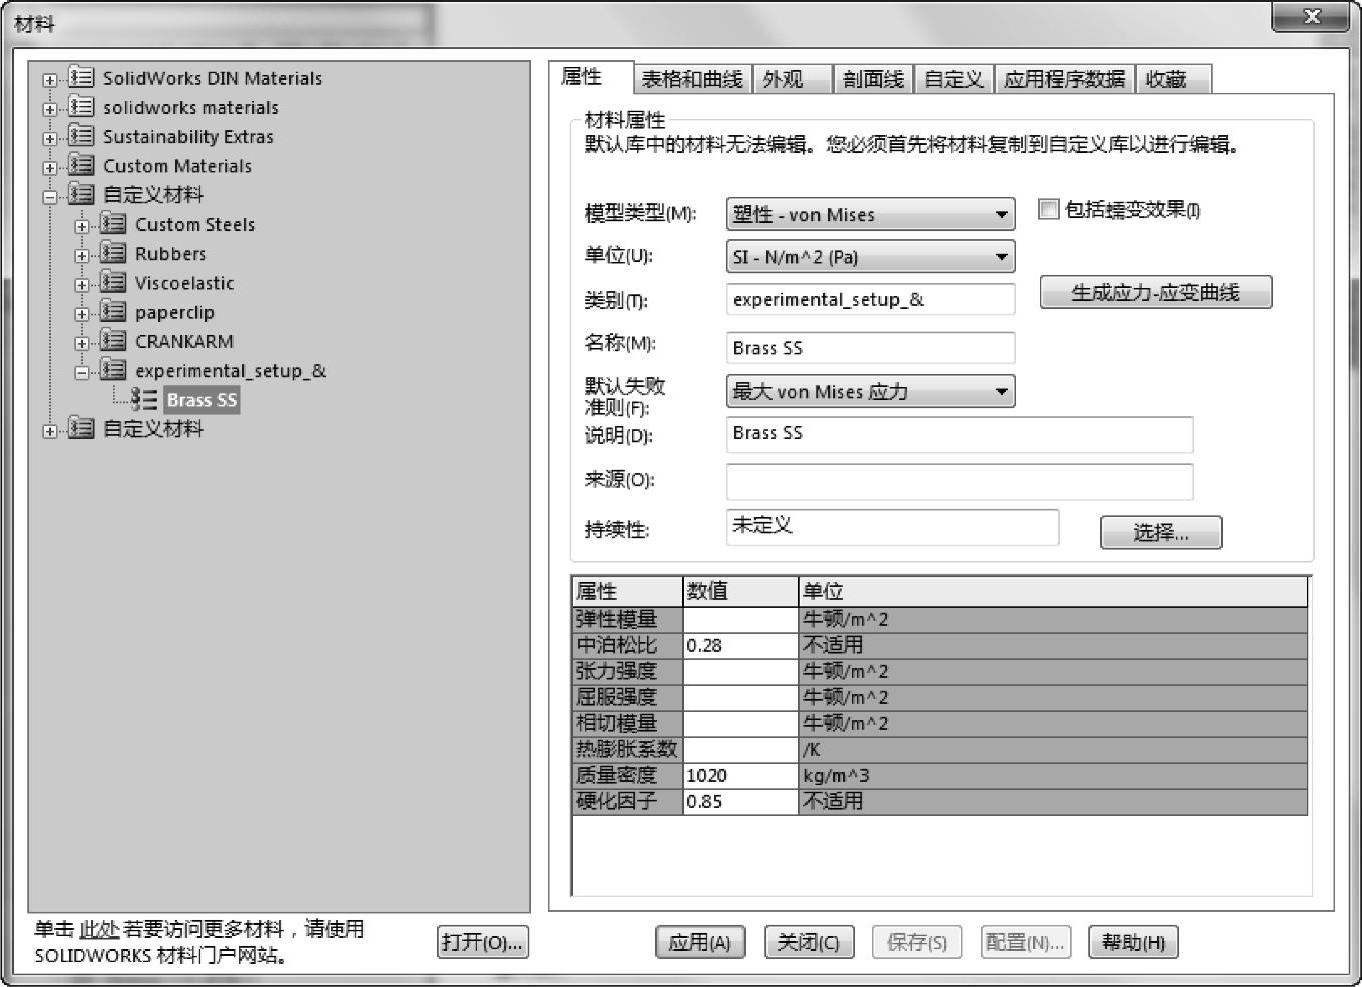Image resolution: width=1362 pixels, height=987 pixels.
Task: Click the 质量密度 value cell 1020
Action: click(741, 775)
